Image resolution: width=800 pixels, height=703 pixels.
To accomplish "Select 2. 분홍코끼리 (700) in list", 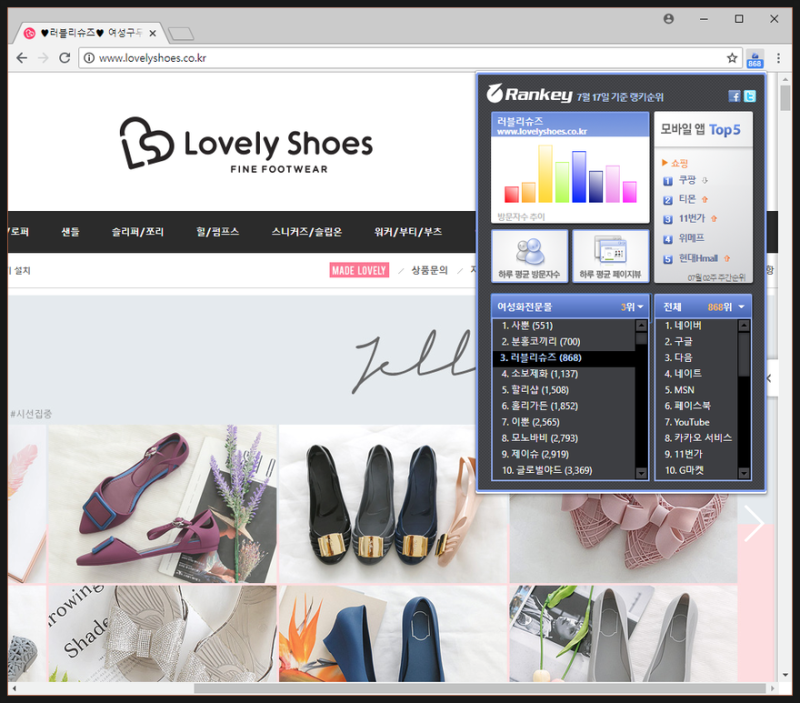I will click(563, 341).
